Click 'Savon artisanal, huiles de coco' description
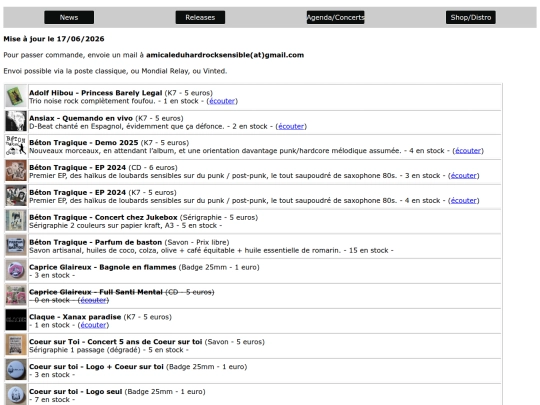 185,250
